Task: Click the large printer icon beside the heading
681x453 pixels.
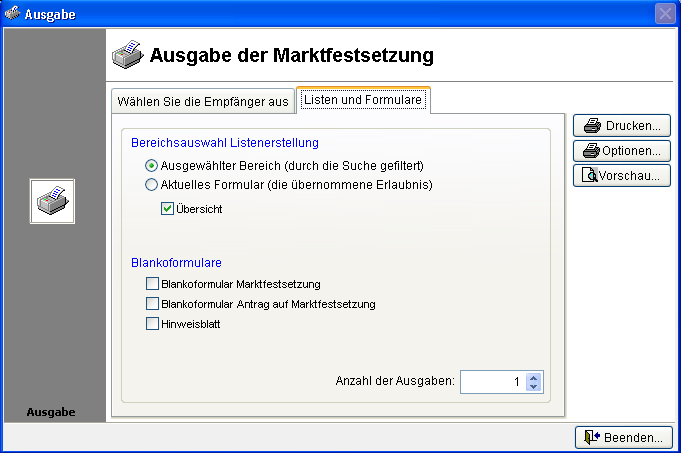Action: point(127,55)
